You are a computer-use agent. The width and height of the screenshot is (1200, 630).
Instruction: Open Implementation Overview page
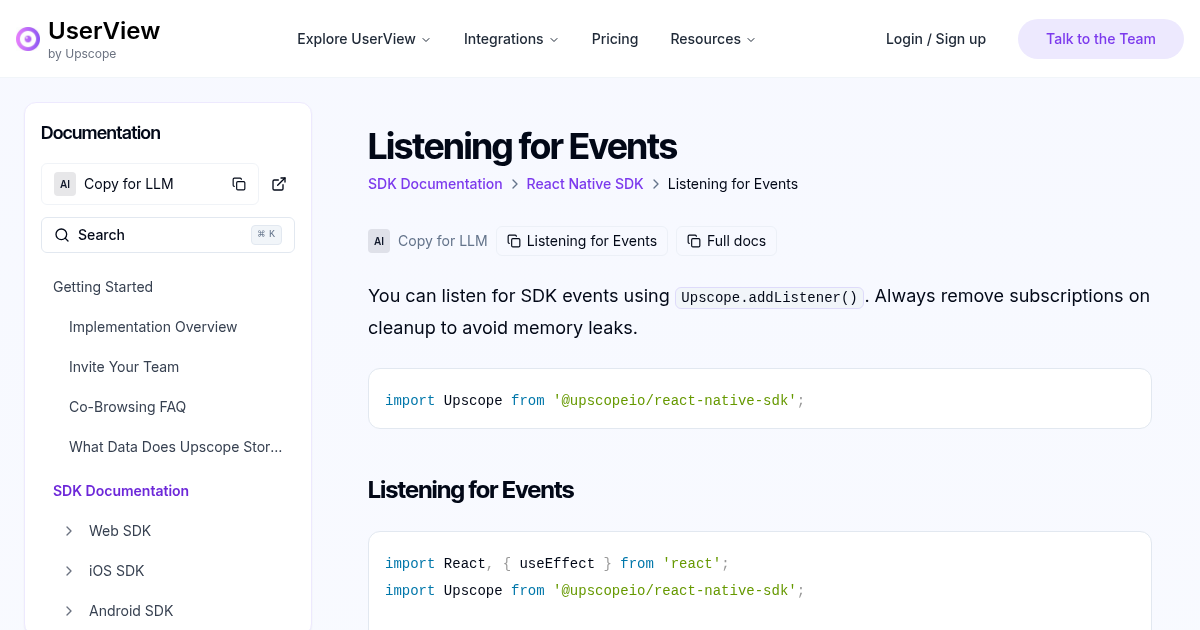click(x=153, y=327)
